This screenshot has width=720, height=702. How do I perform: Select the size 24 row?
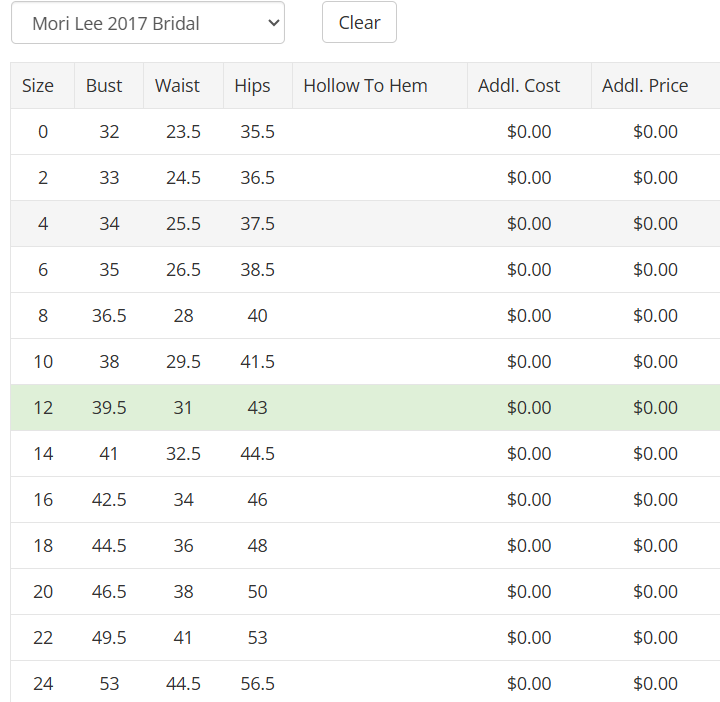click(x=43, y=684)
